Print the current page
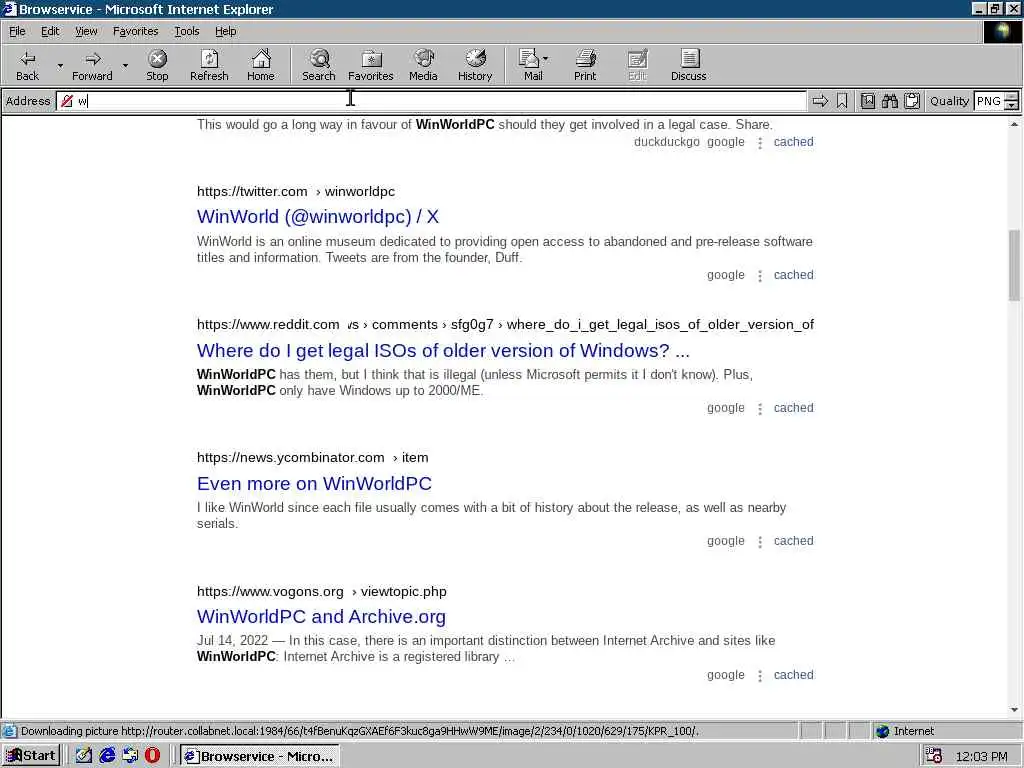The image size is (1024, 768). 585,65
